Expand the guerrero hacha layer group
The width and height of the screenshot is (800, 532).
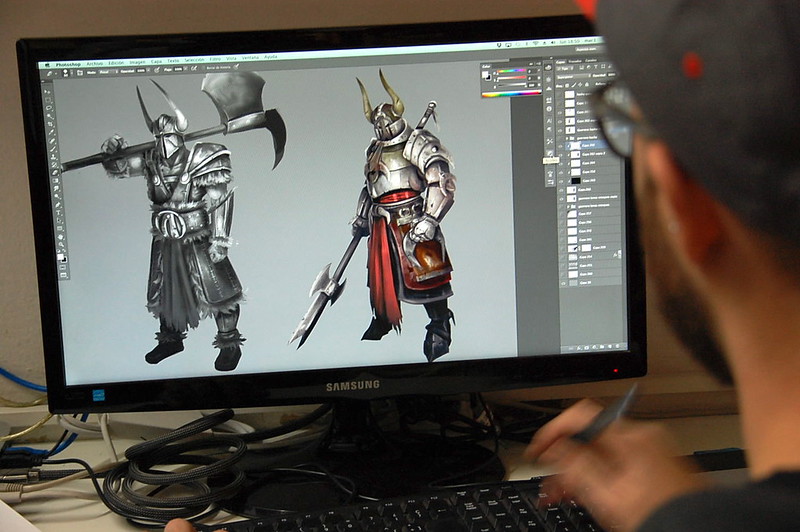[x=567, y=138]
